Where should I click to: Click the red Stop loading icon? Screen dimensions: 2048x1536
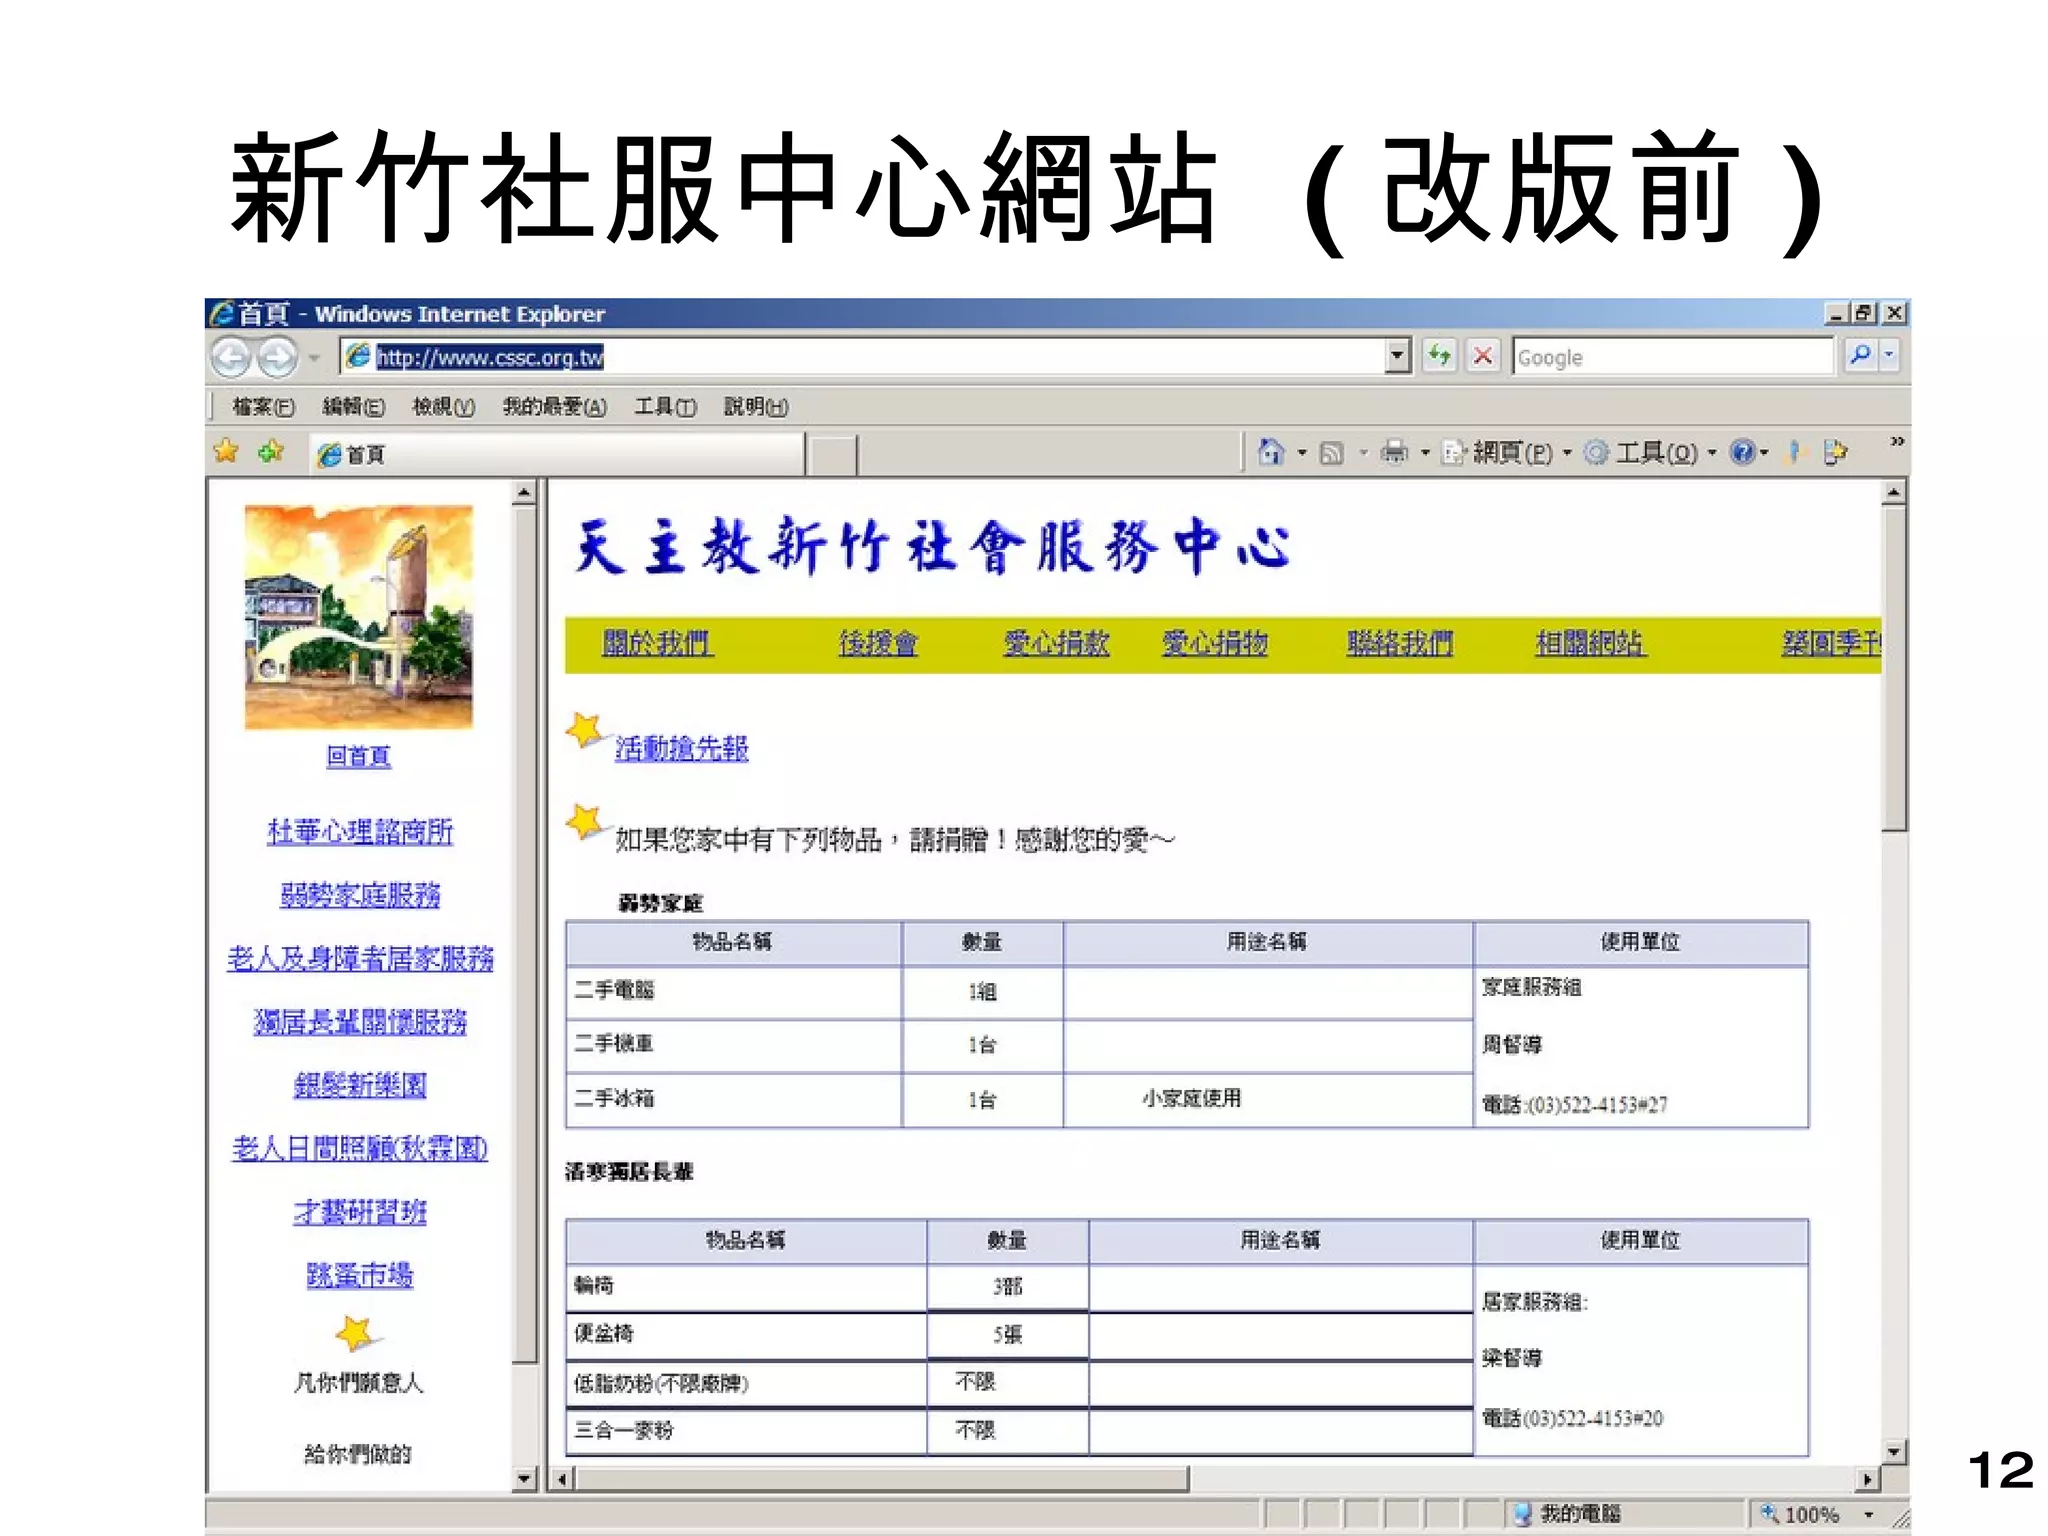pyautogui.click(x=1483, y=355)
